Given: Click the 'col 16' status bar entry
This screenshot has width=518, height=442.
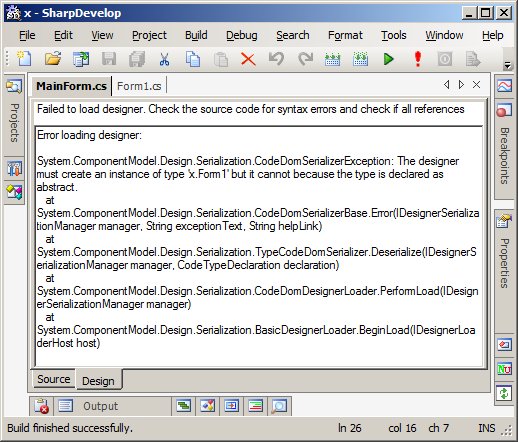Looking at the screenshot, I should pos(402,428).
